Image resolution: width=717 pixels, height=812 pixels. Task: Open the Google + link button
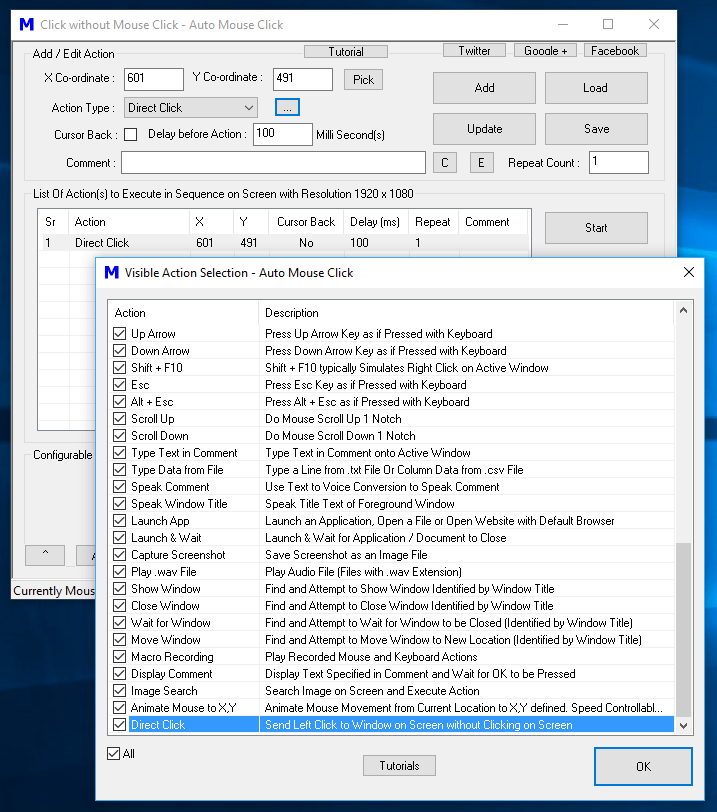(545, 50)
